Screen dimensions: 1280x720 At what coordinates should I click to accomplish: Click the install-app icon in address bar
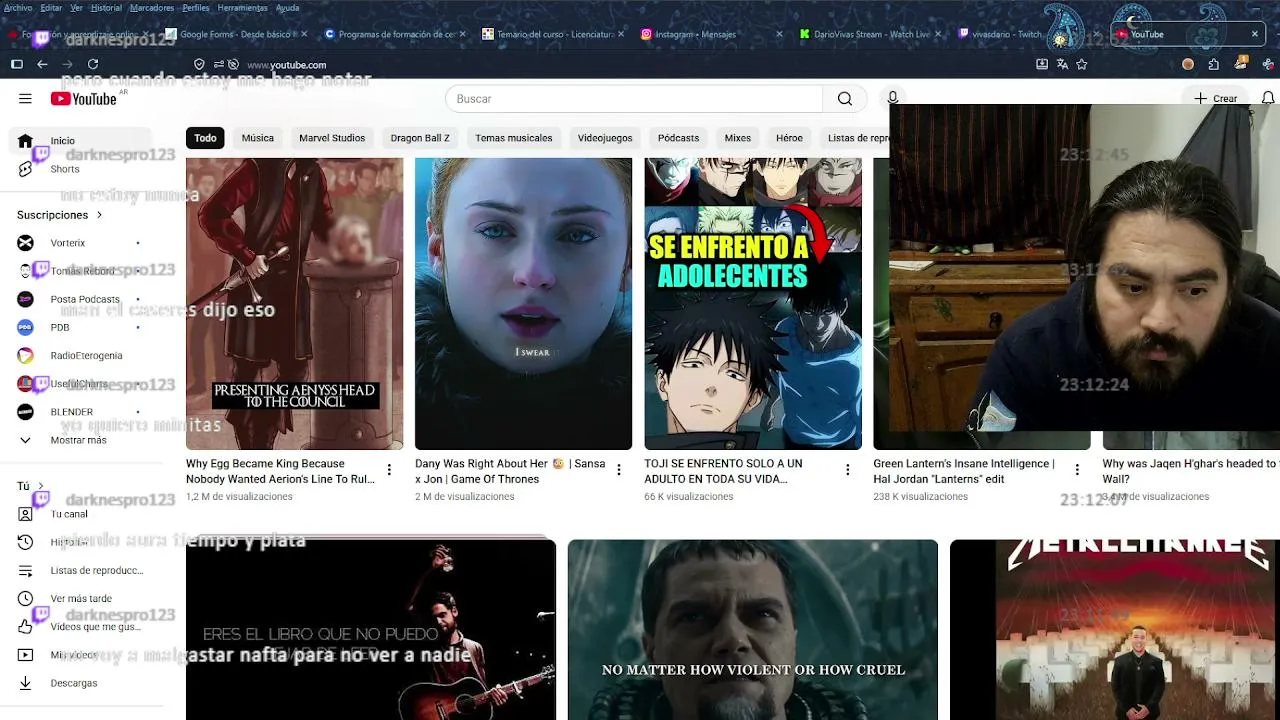[x=1042, y=64]
